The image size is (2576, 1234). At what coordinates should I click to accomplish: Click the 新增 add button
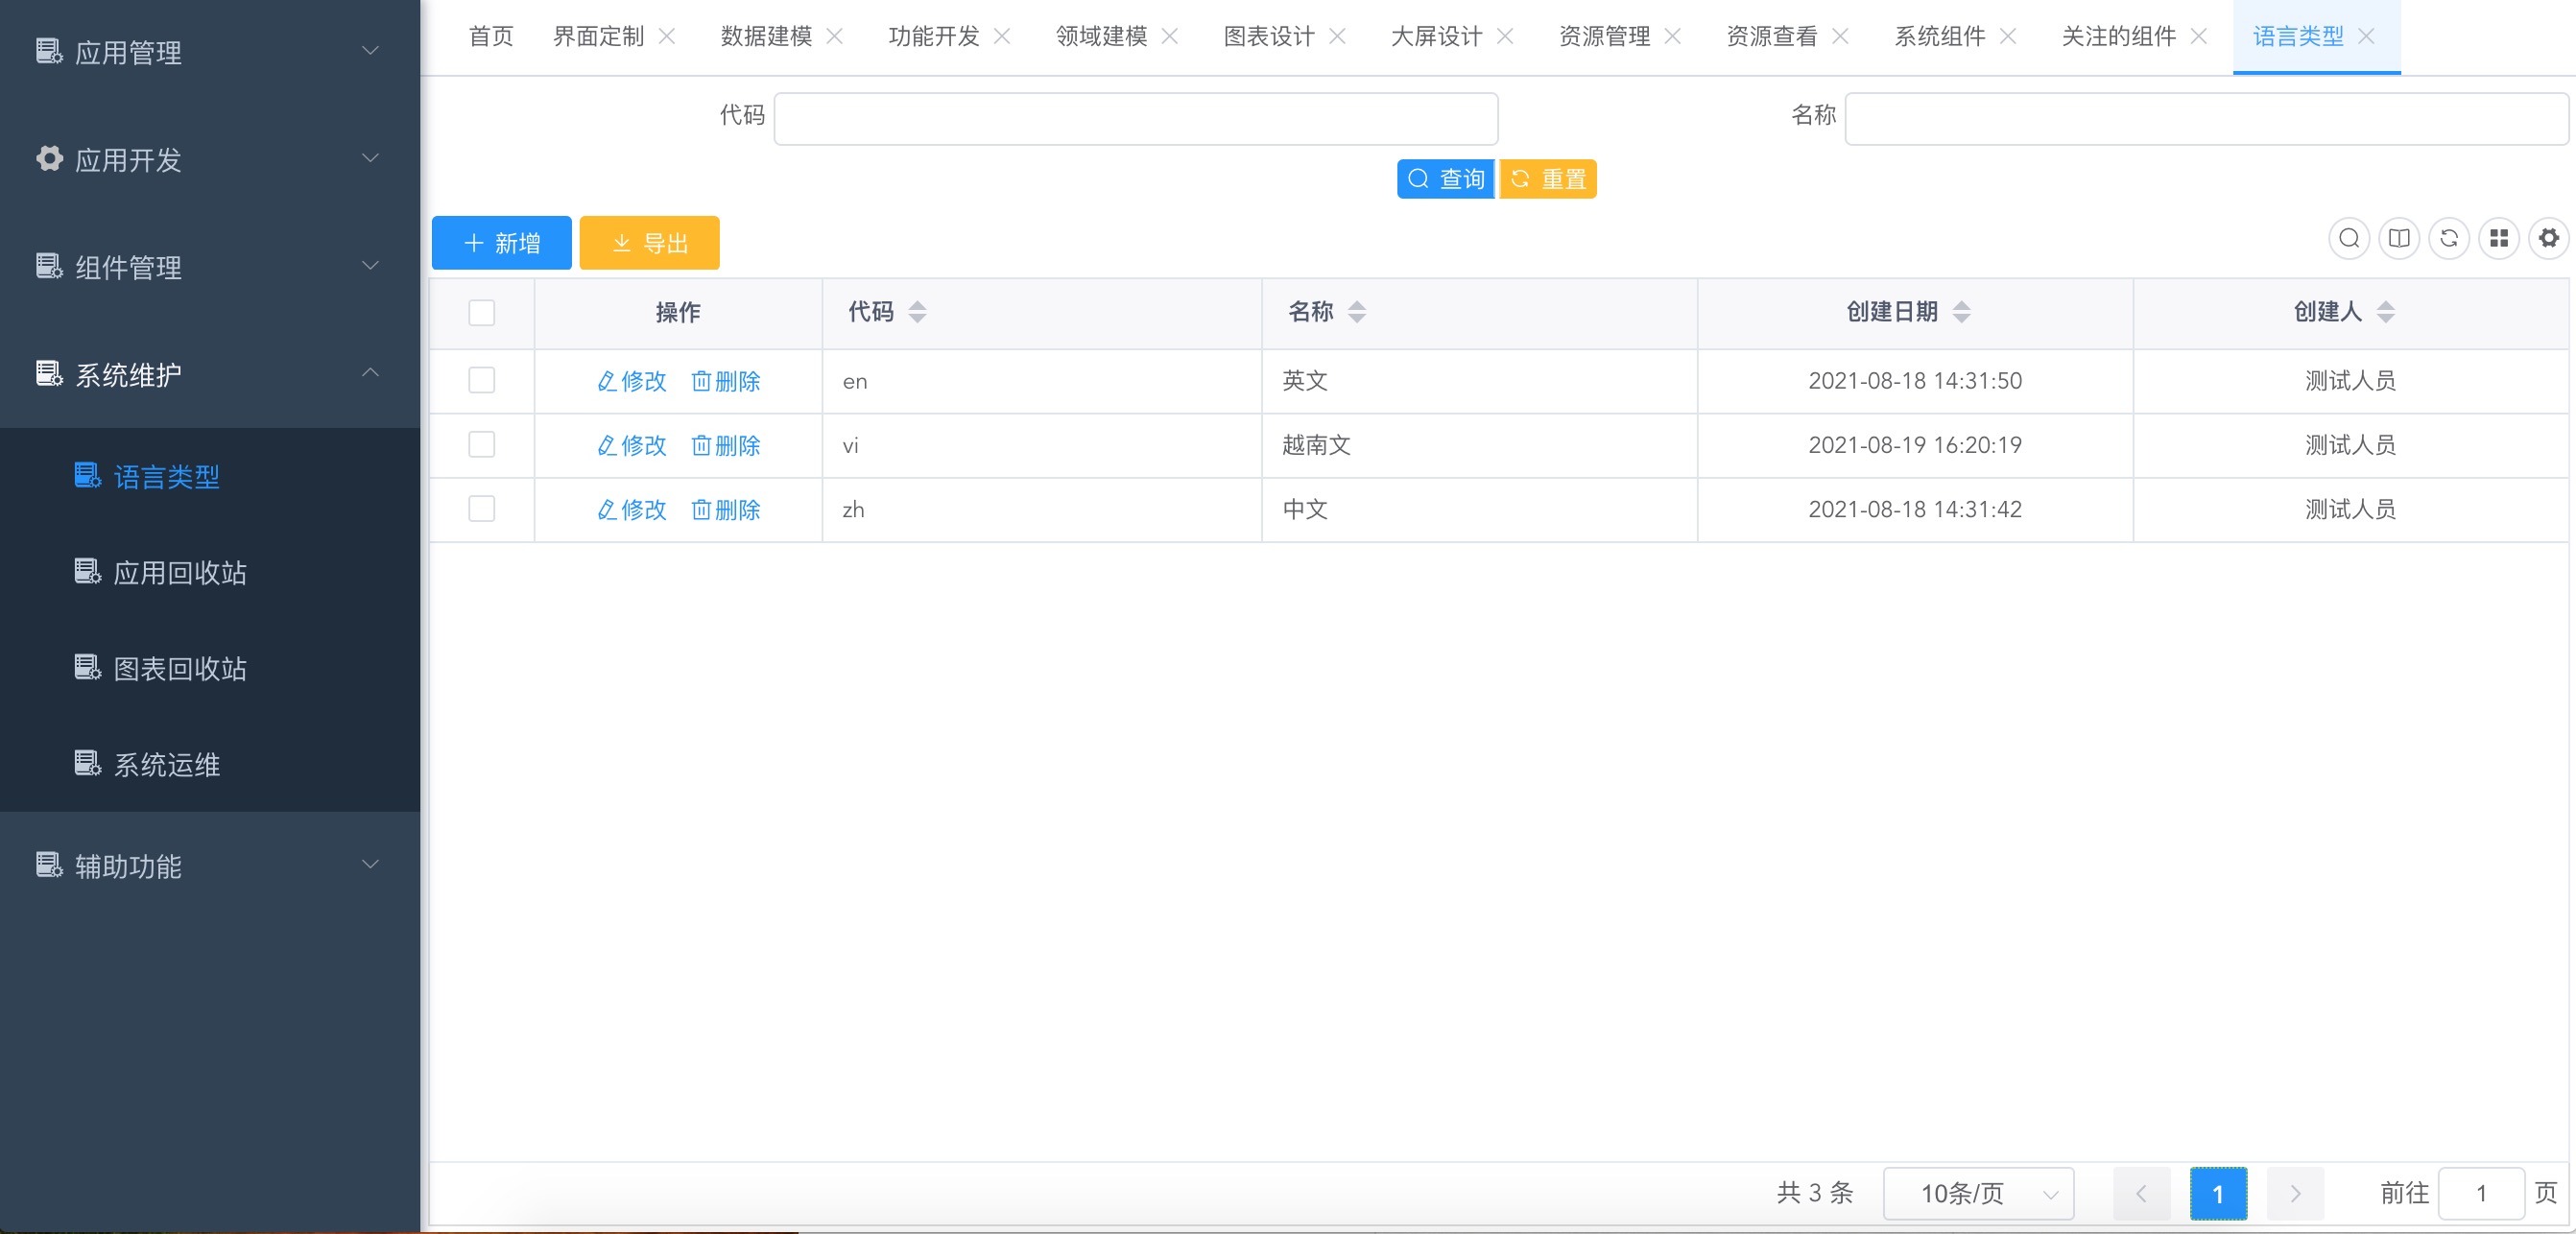pyautogui.click(x=502, y=243)
